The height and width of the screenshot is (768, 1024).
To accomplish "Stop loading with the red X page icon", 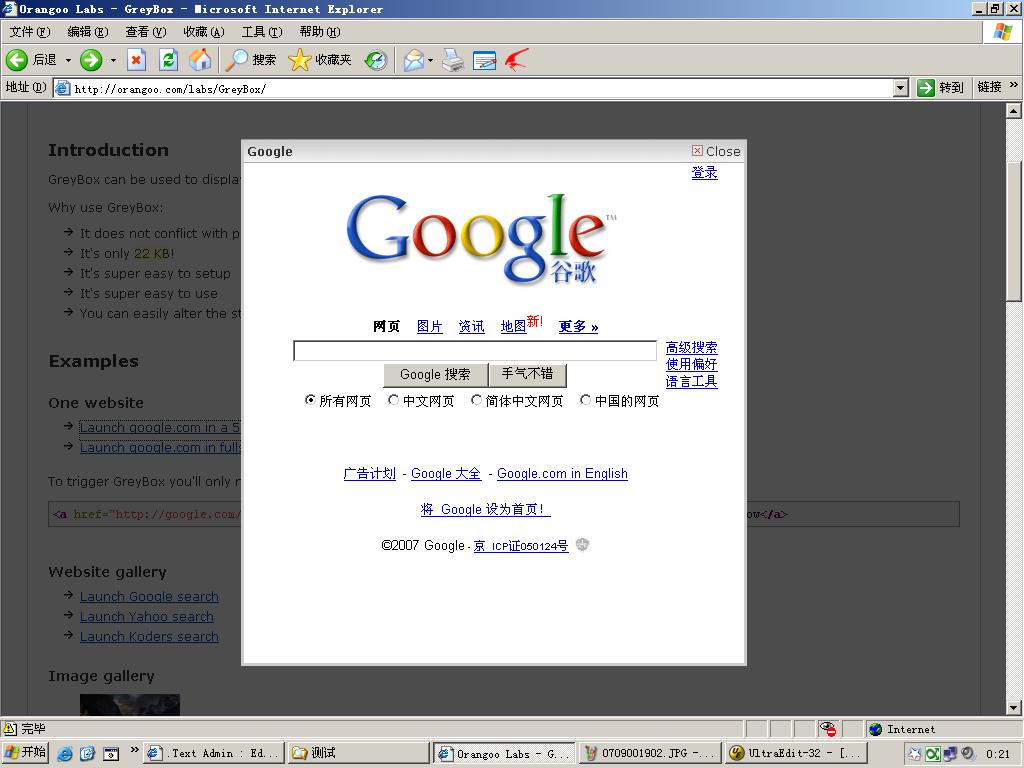I will pyautogui.click(x=136, y=60).
